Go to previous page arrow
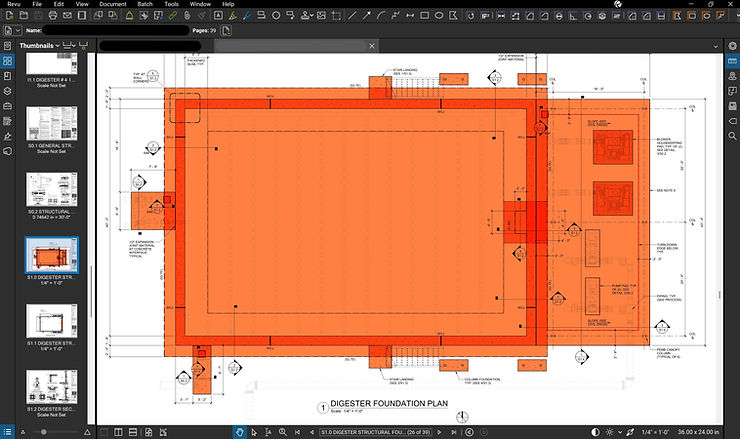Viewport: 740px width, 439px height. coord(312,432)
